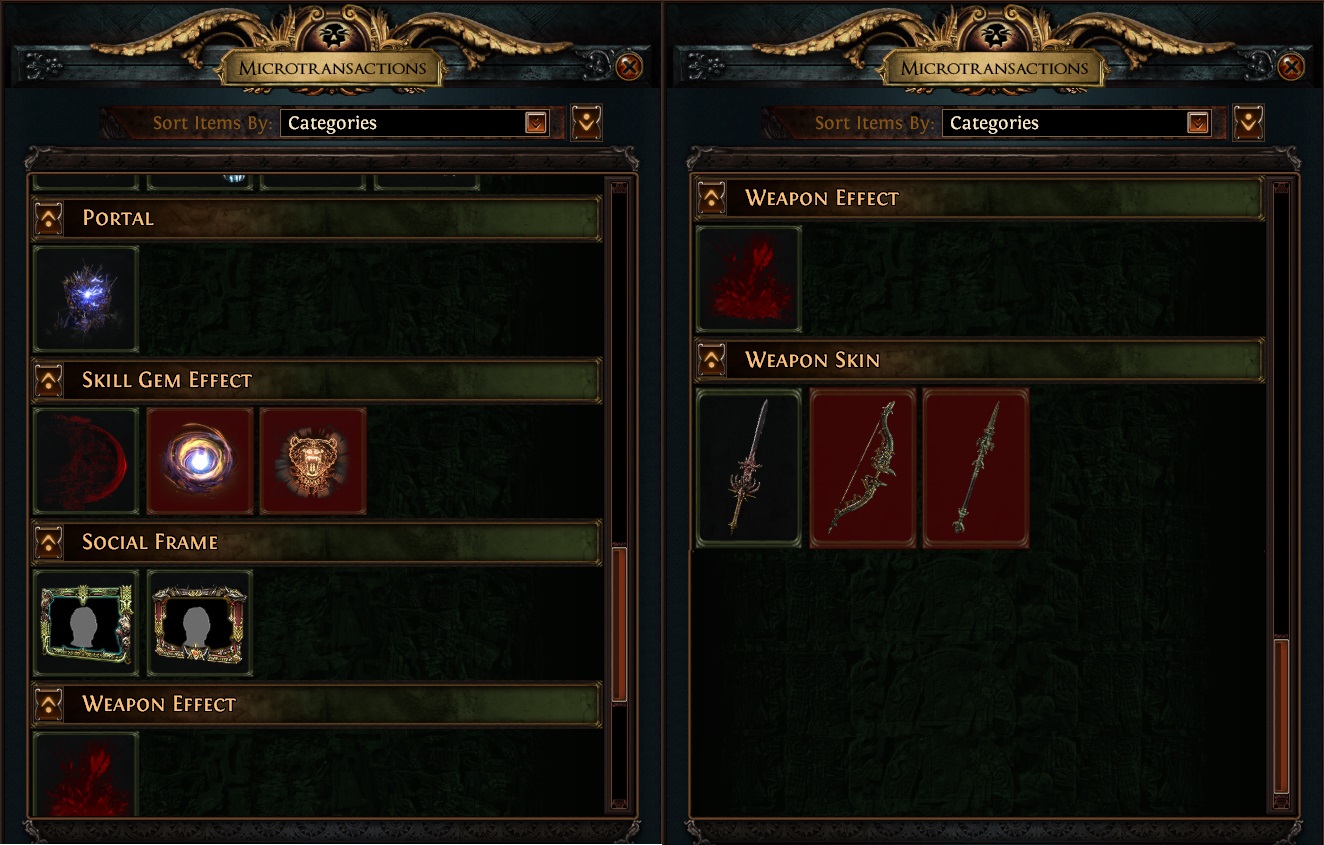Click the left panel scrollbar thumb
1324x845 pixels.
(619, 624)
